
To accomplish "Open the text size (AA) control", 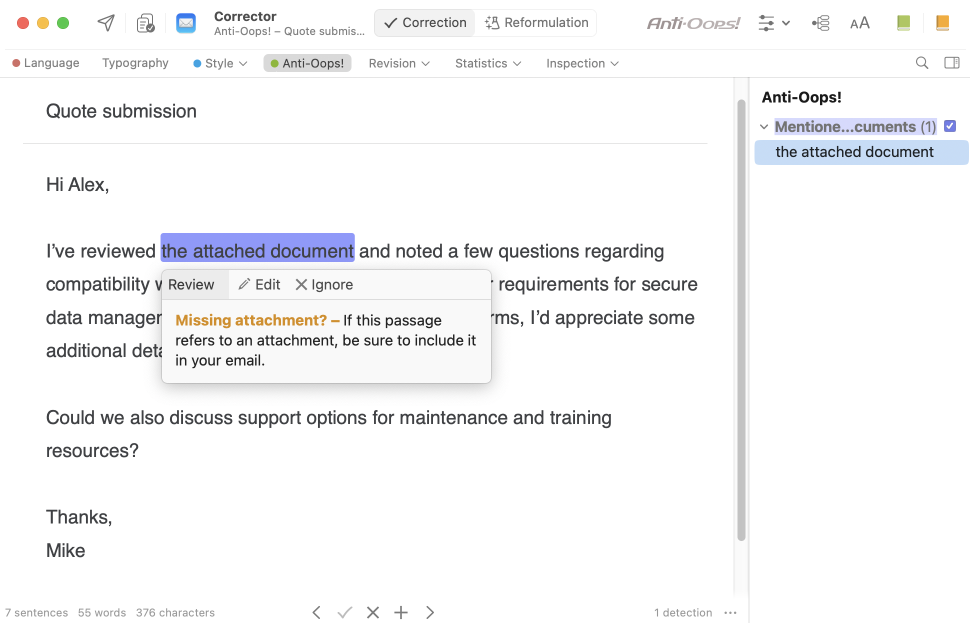I will pos(859,23).
